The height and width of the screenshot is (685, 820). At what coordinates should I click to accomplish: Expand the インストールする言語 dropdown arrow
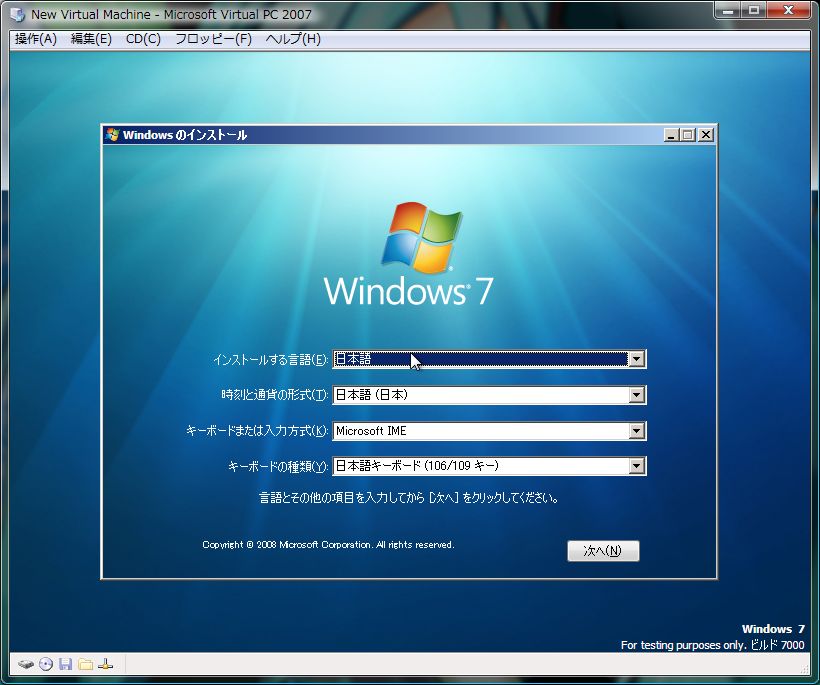tap(636, 359)
